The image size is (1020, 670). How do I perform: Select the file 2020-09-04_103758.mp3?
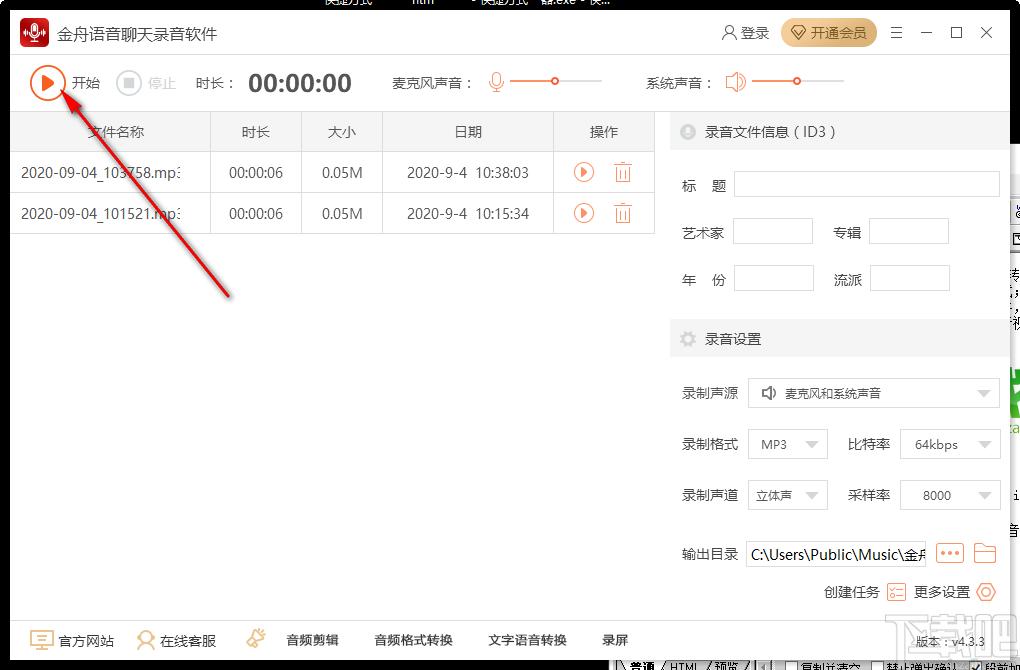(x=101, y=172)
